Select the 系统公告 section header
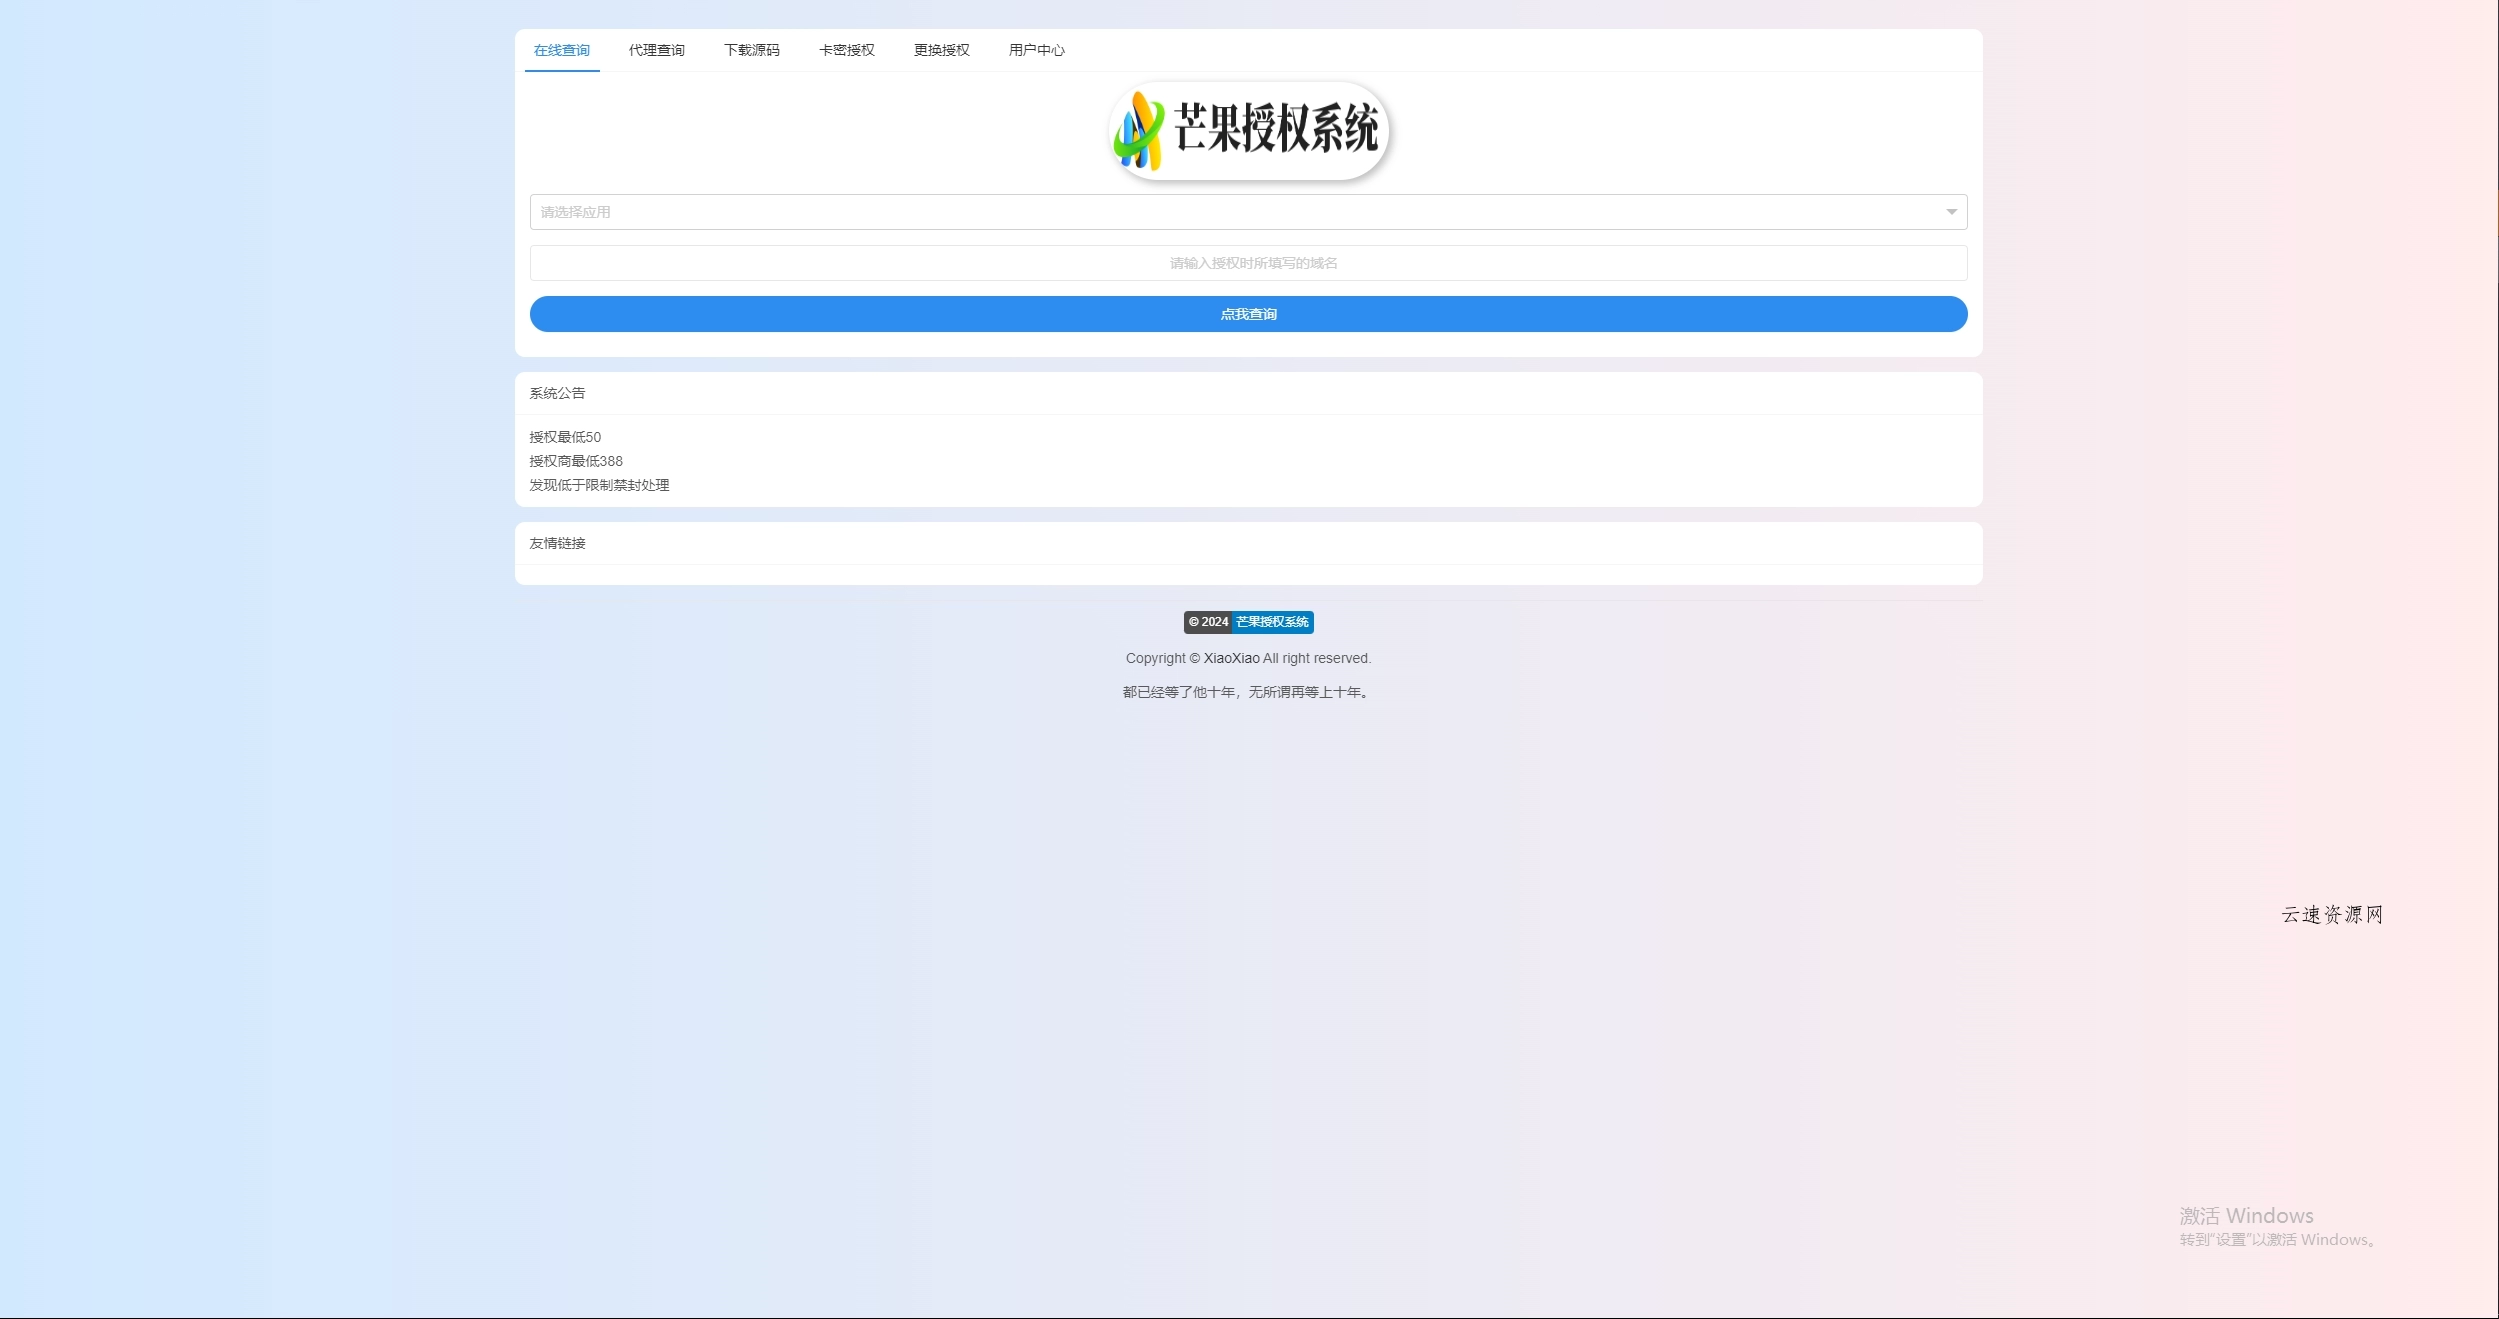2499x1319 pixels. (557, 392)
